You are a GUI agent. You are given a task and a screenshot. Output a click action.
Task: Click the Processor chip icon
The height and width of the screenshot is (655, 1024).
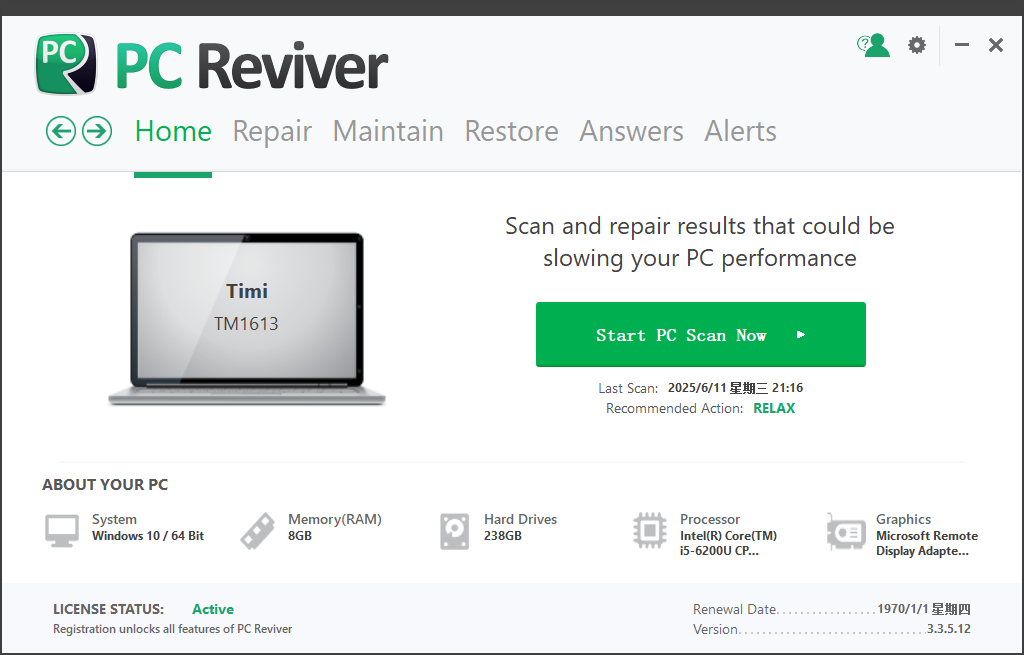pos(650,530)
